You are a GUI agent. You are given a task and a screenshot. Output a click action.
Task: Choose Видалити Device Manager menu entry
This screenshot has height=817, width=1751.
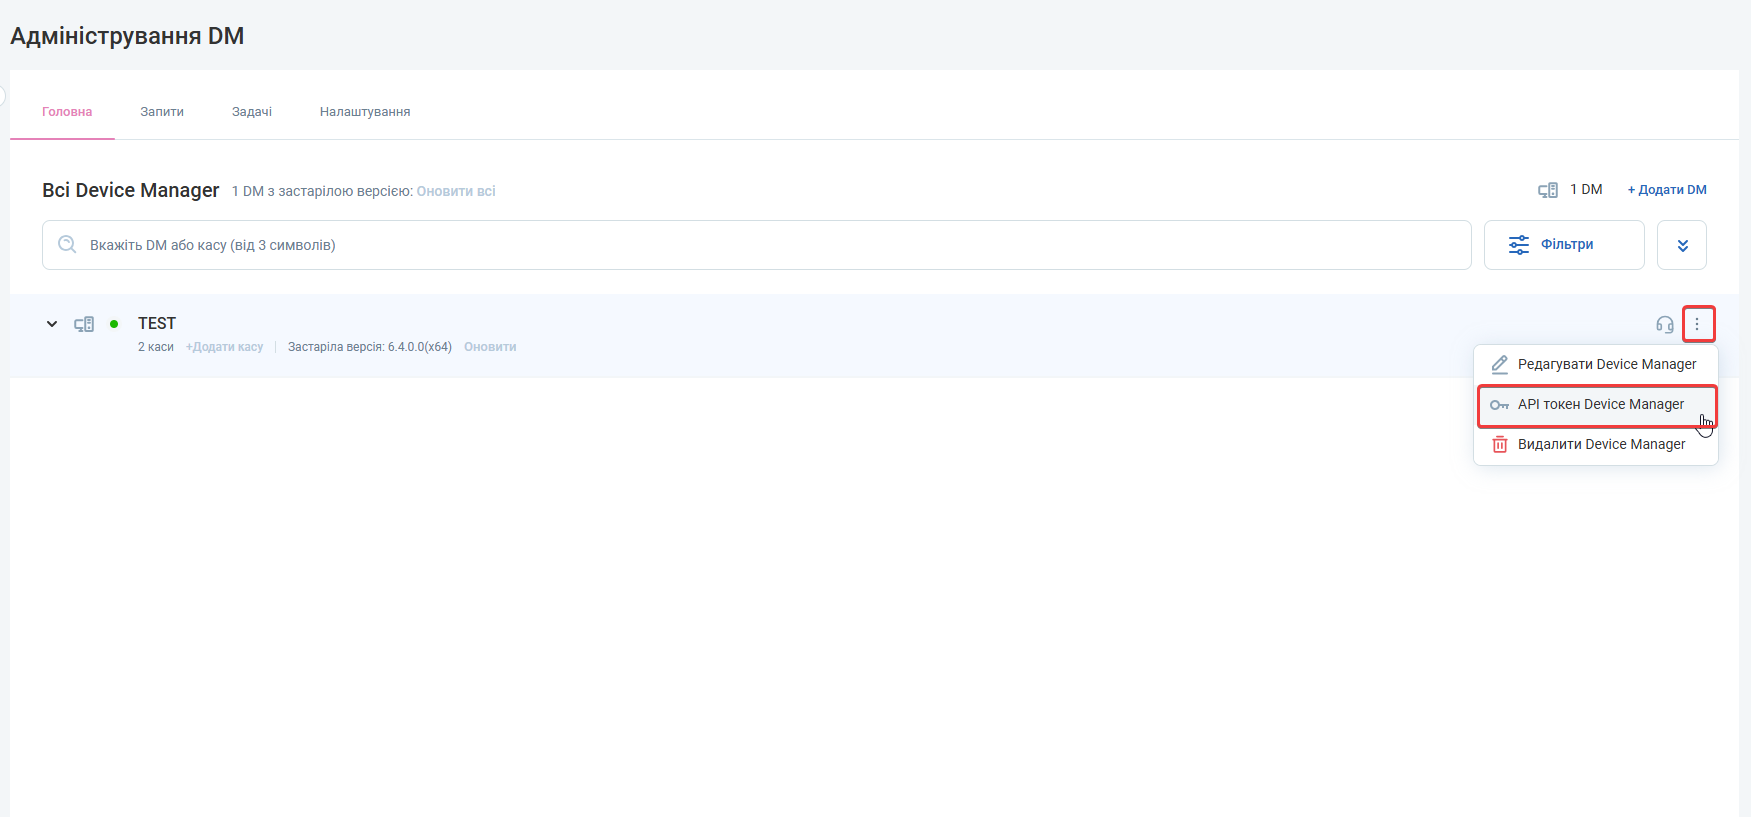(1596, 444)
